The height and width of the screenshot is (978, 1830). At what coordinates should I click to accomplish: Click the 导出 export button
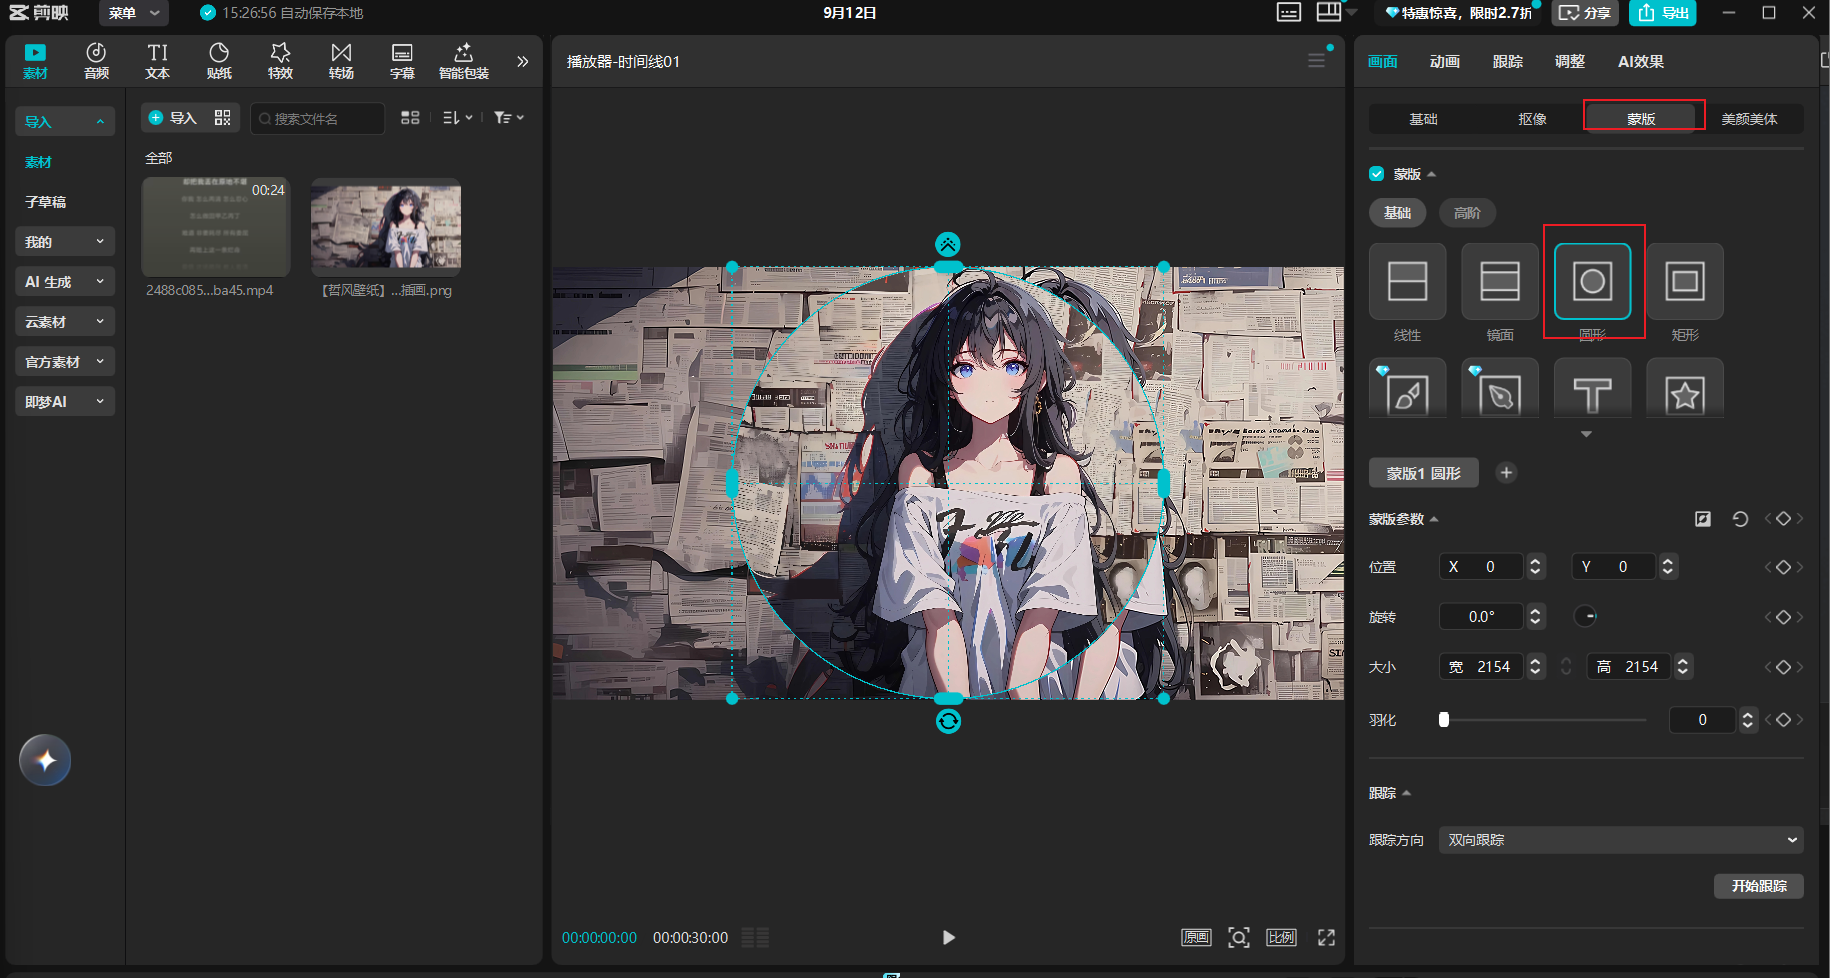tap(1663, 13)
